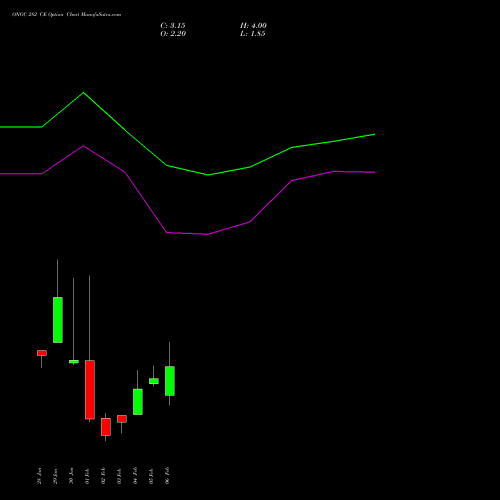Viewport: 500px width, 500px height.
Task: Click the green candle on 06 Feb
Action: pyautogui.click(x=170, y=381)
